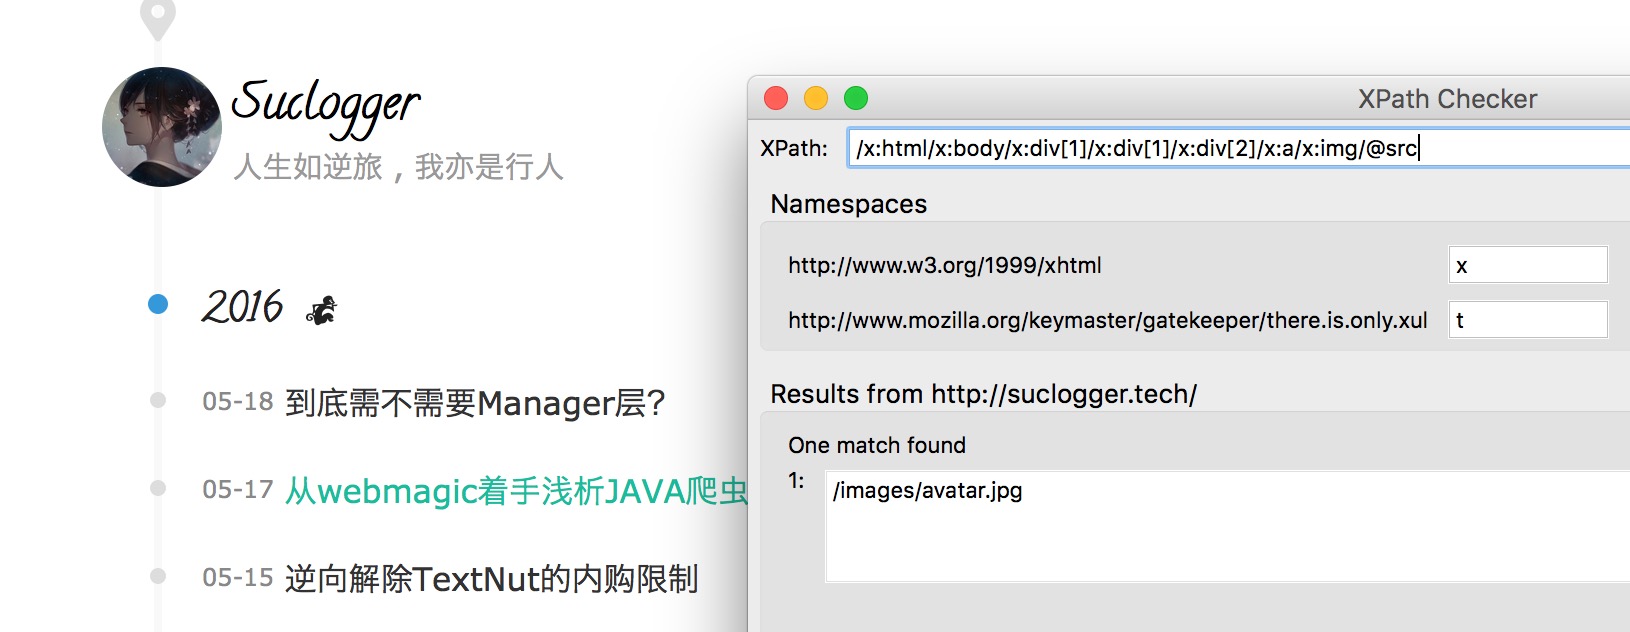Open the post 从webmagic着手浅析JAVA爬虫
Screen dimensions: 1630x632
coord(516,491)
